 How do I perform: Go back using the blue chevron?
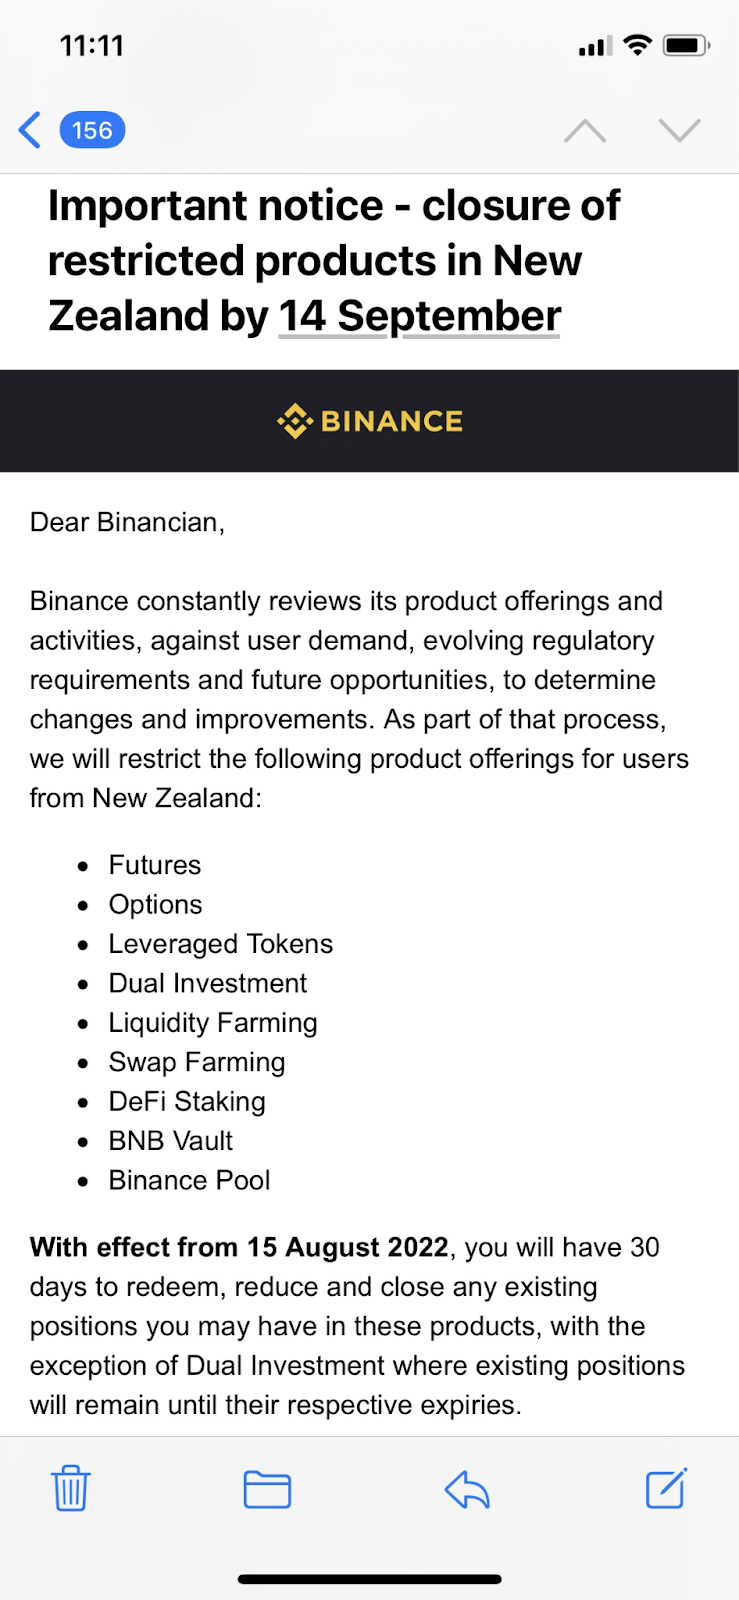[30, 130]
